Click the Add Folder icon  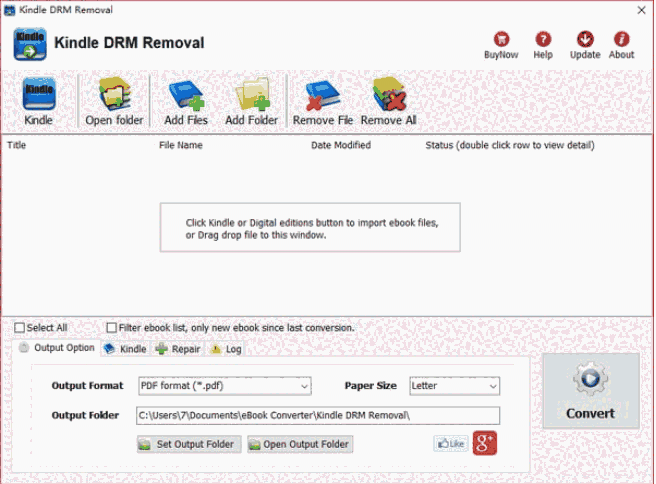click(252, 95)
